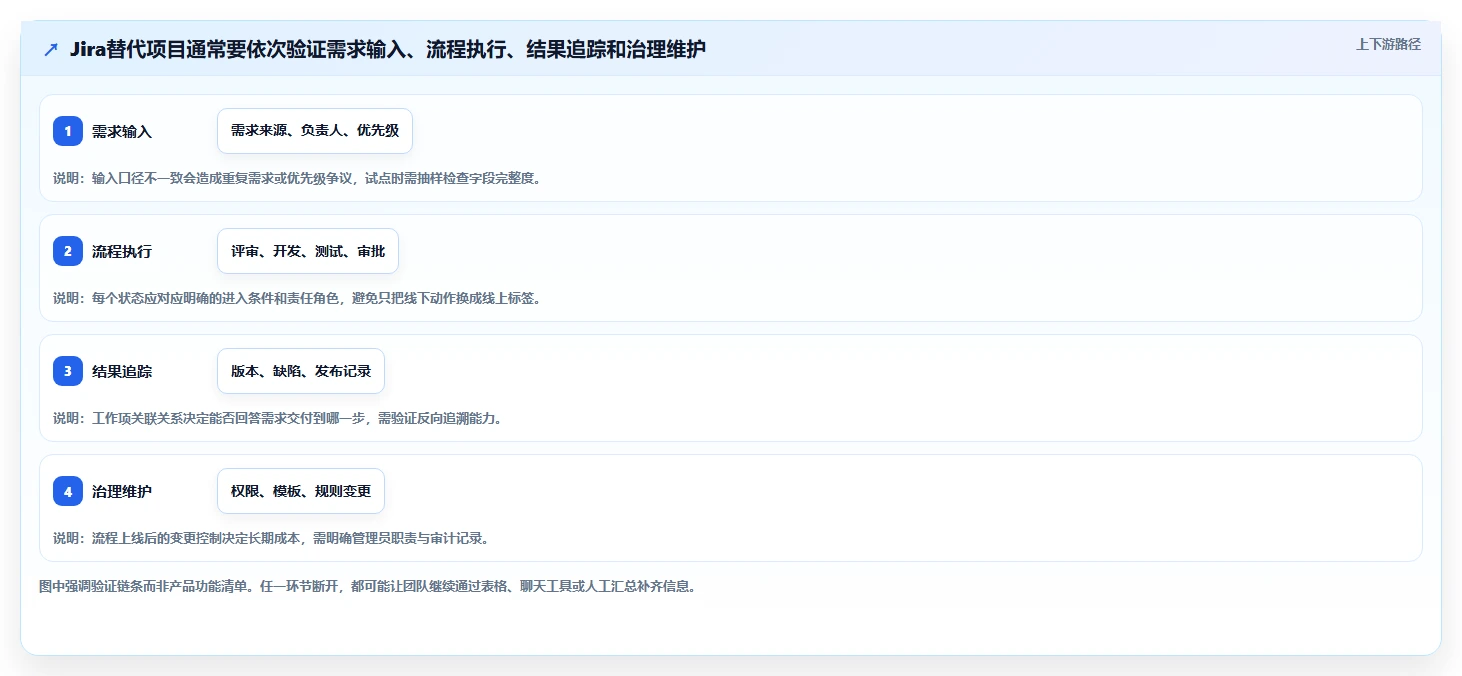Click the 上下游路径 label
The image size is (1462, 676).
click(x=1388, y=44)
